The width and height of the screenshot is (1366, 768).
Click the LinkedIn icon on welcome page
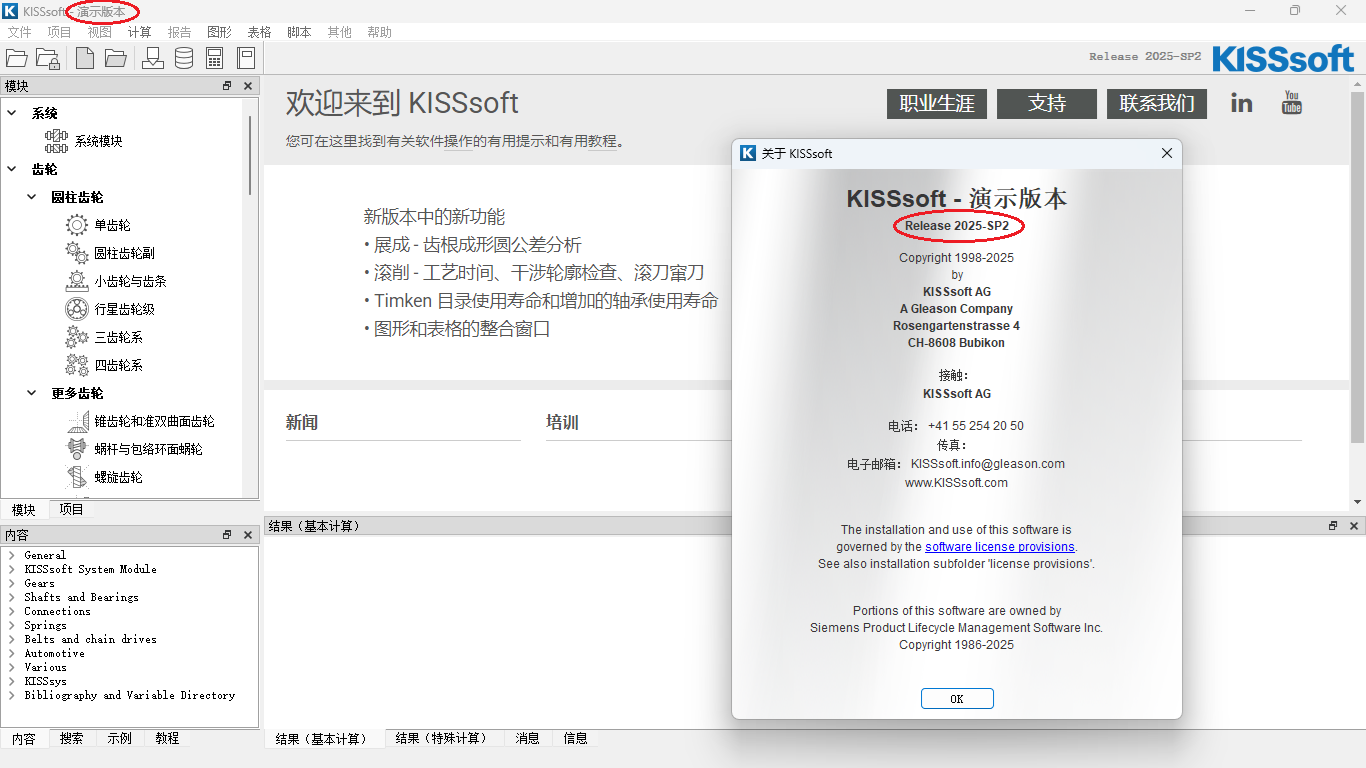click(1241, 103)
